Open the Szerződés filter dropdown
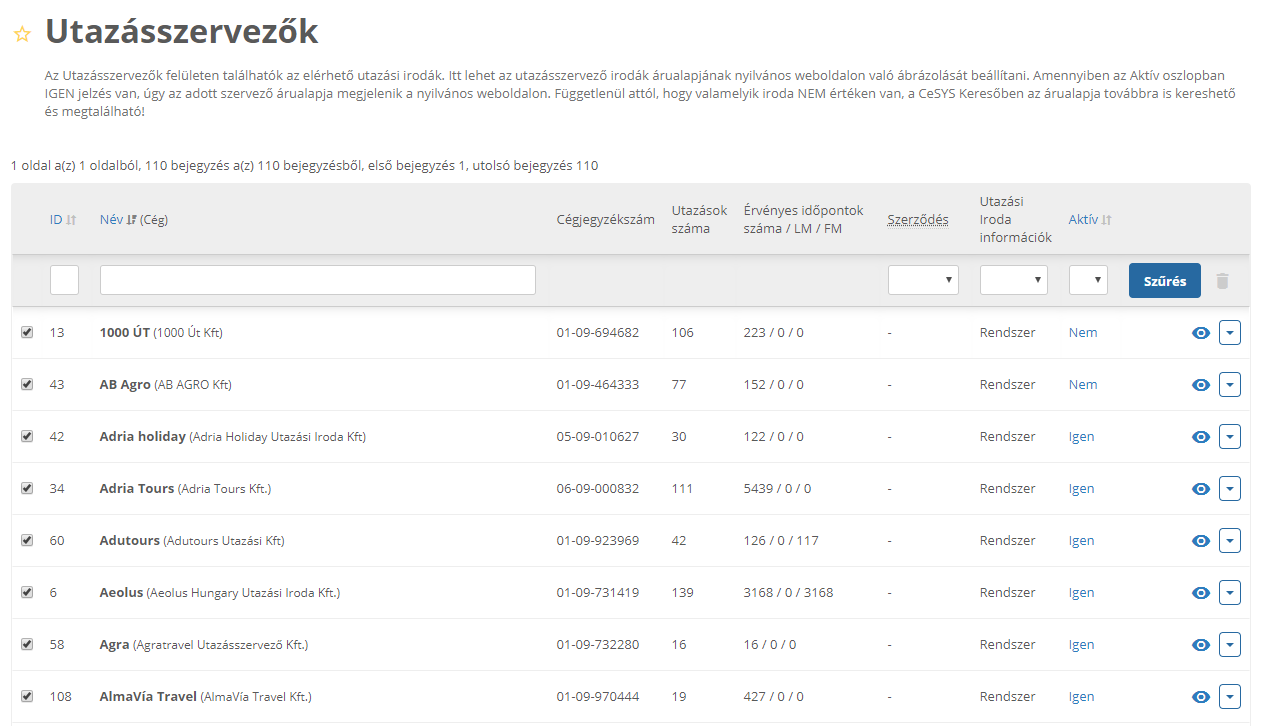 [923, 280]
